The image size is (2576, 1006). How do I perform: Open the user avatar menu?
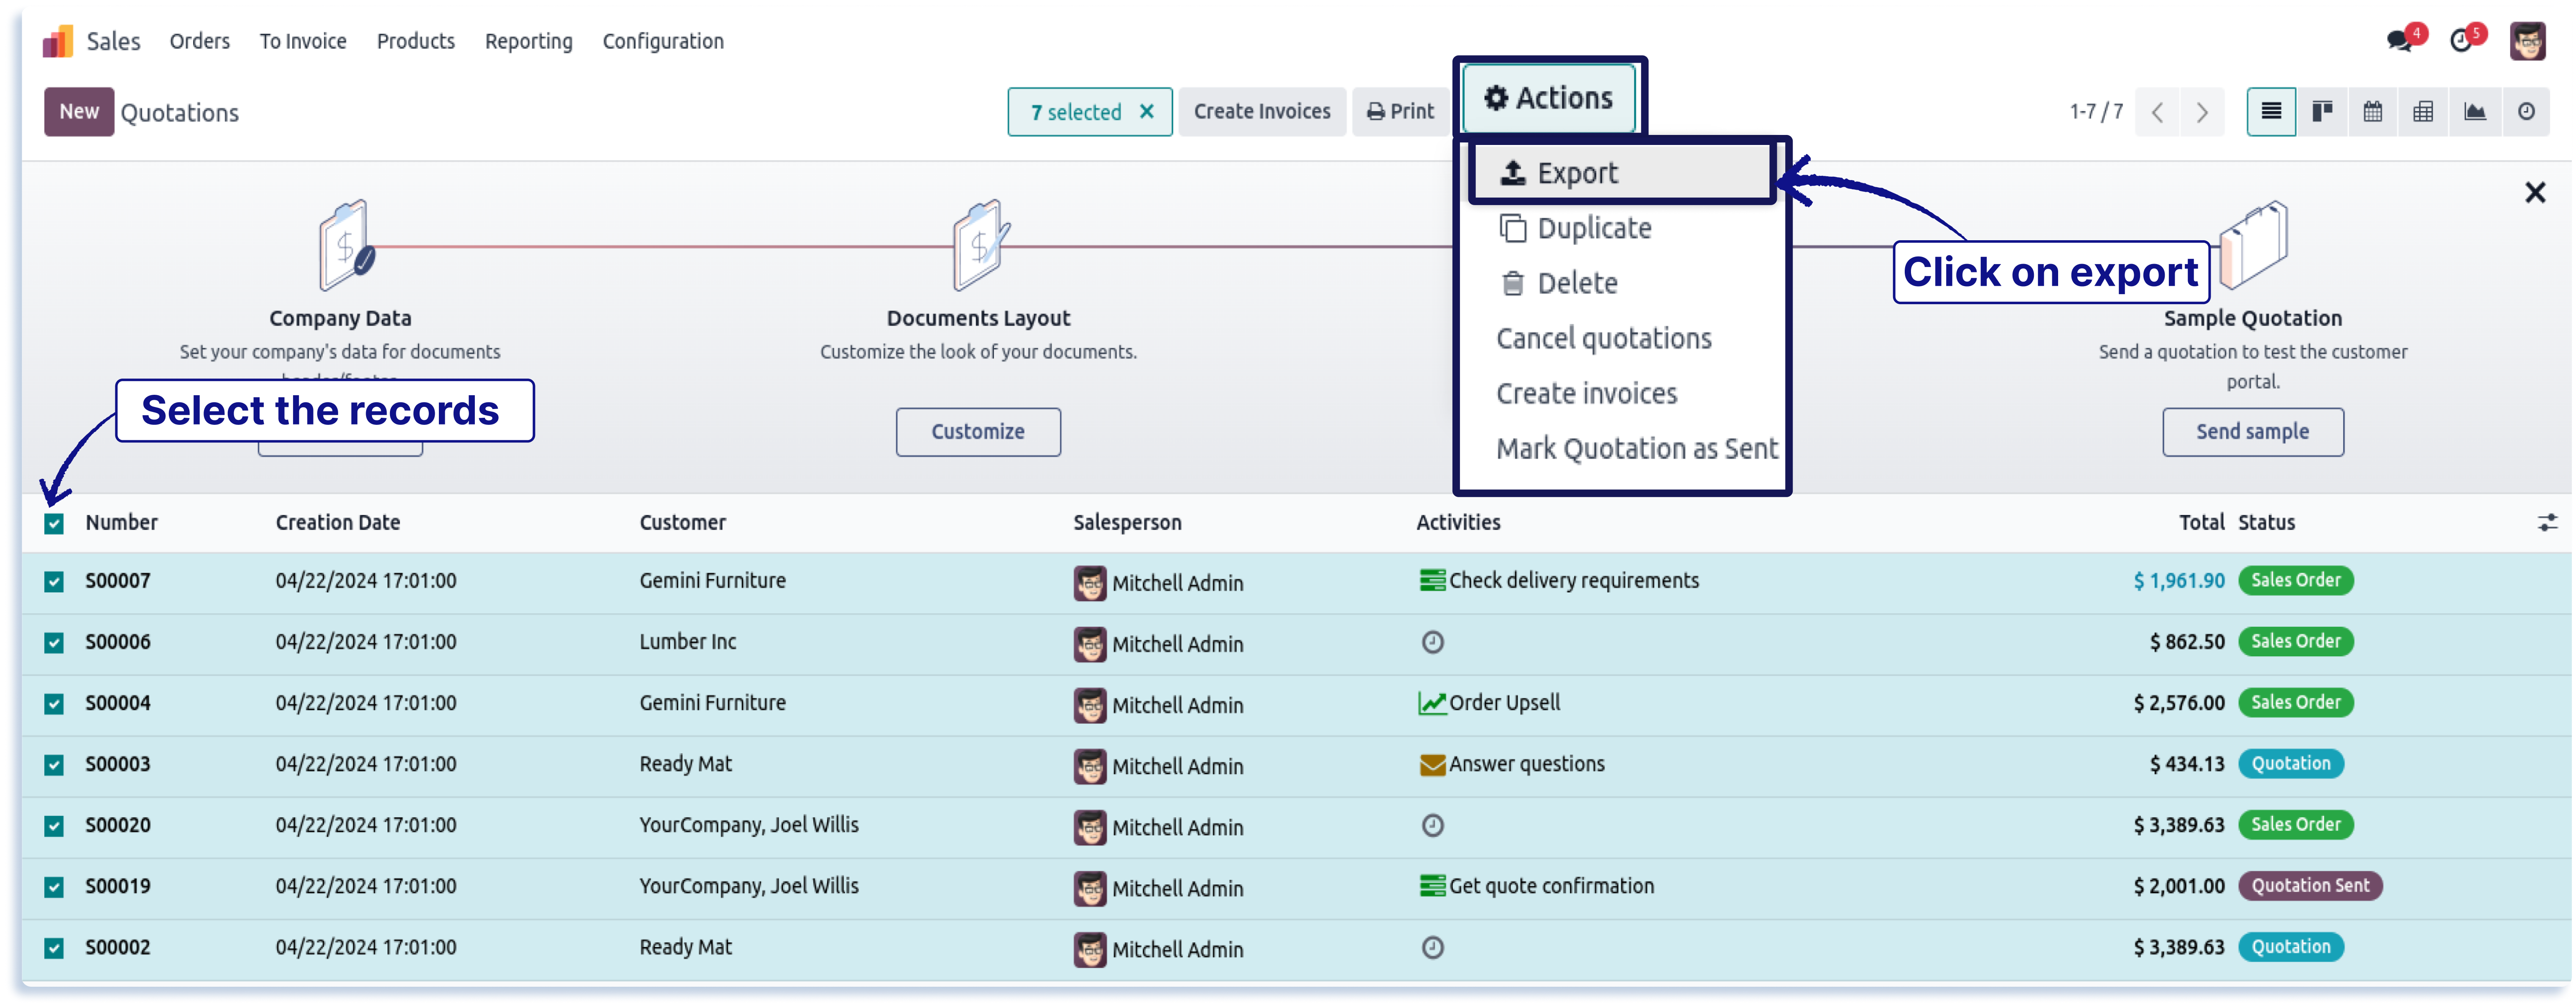tap(2527, 41)
